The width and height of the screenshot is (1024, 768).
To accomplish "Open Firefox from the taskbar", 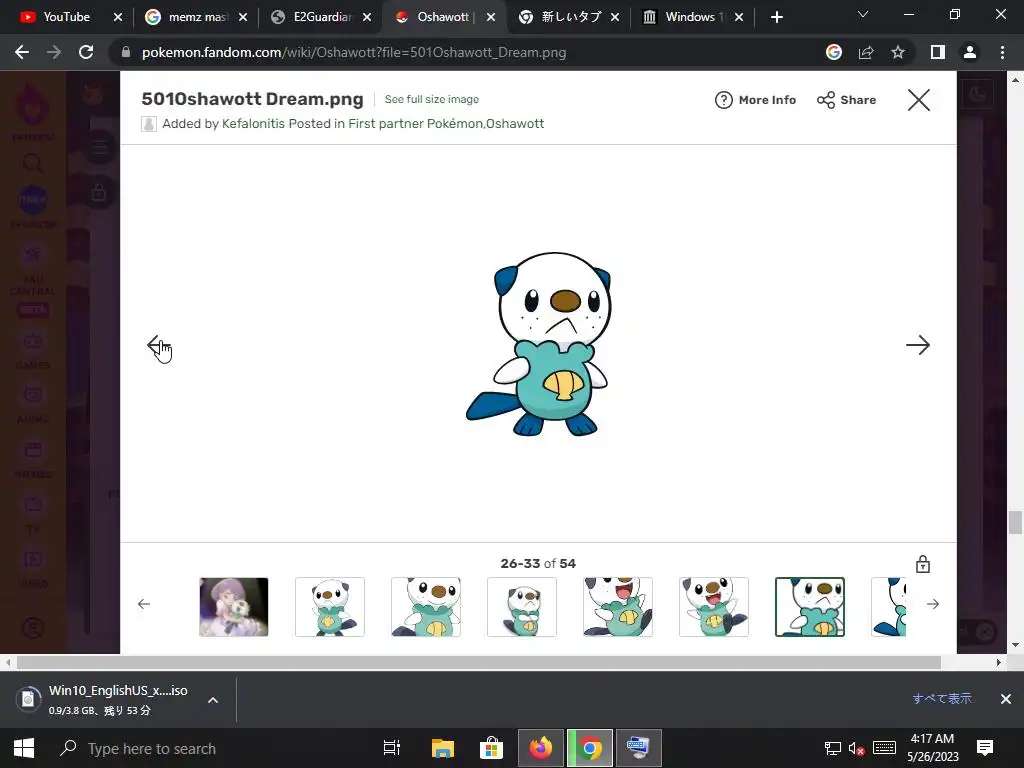I will pyautogui.click(x=541, y=748).
